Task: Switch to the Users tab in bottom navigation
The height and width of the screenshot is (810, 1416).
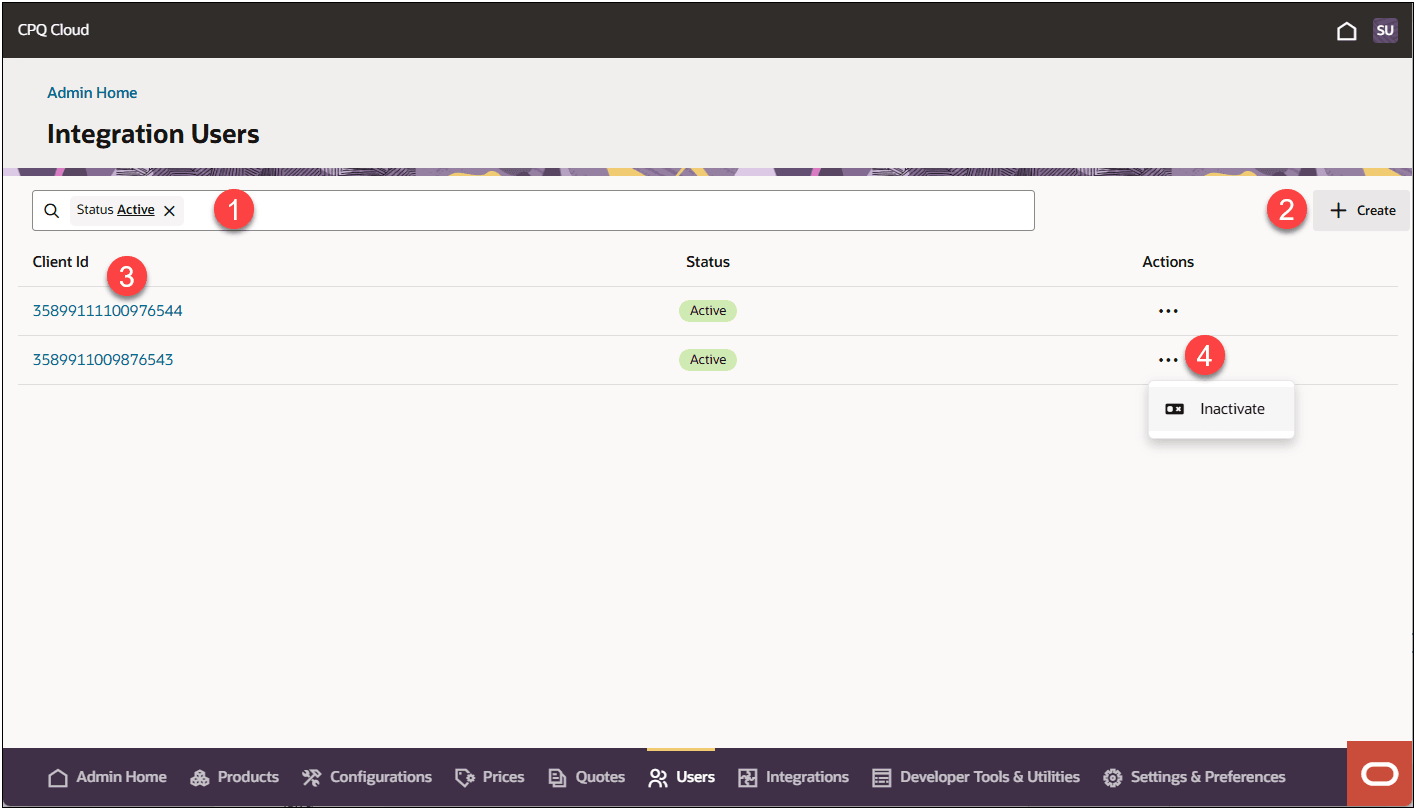Action: point(658,777)
